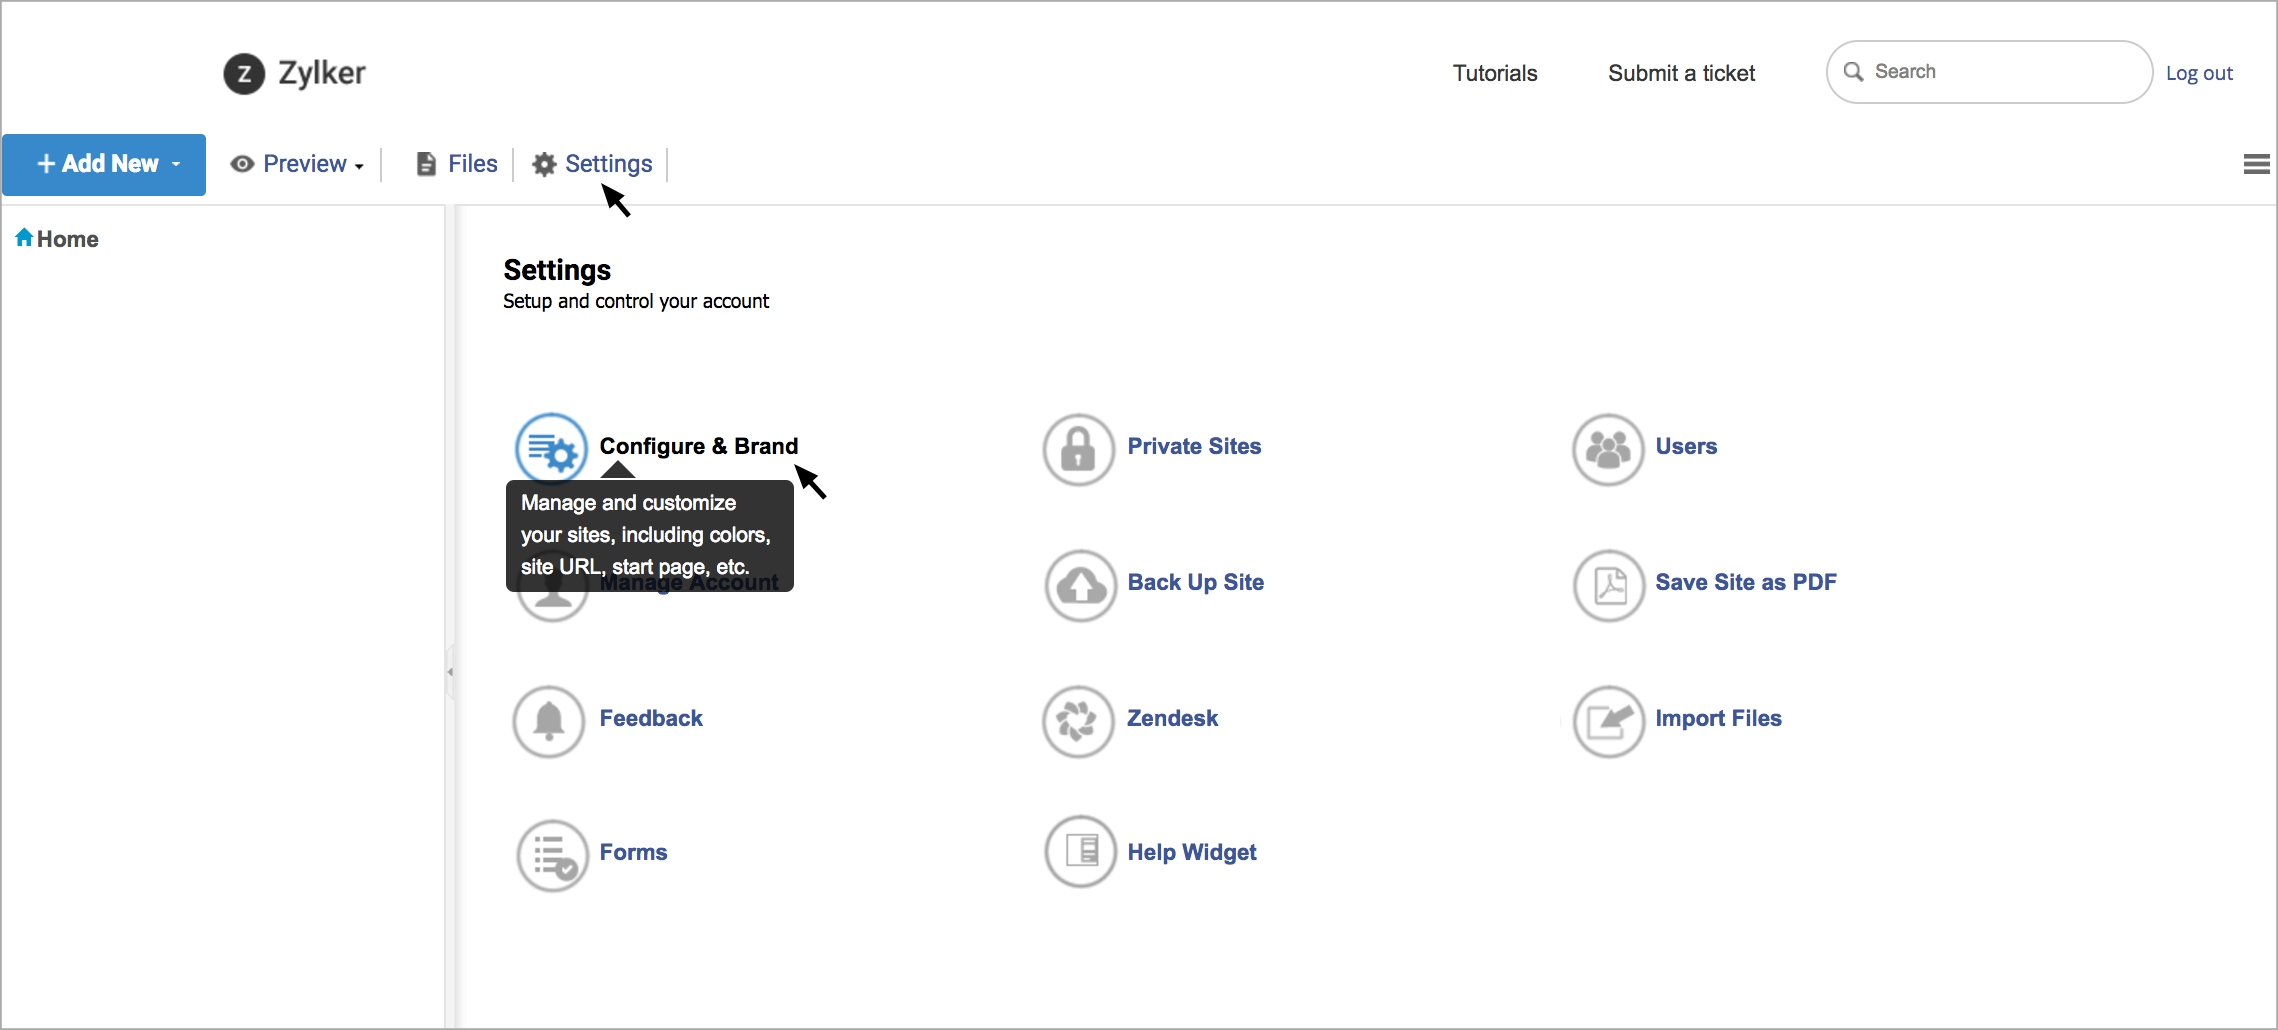Select the Import Files icon
The height and width of the screenshot is (1030, 2278).
[1608, 721]
